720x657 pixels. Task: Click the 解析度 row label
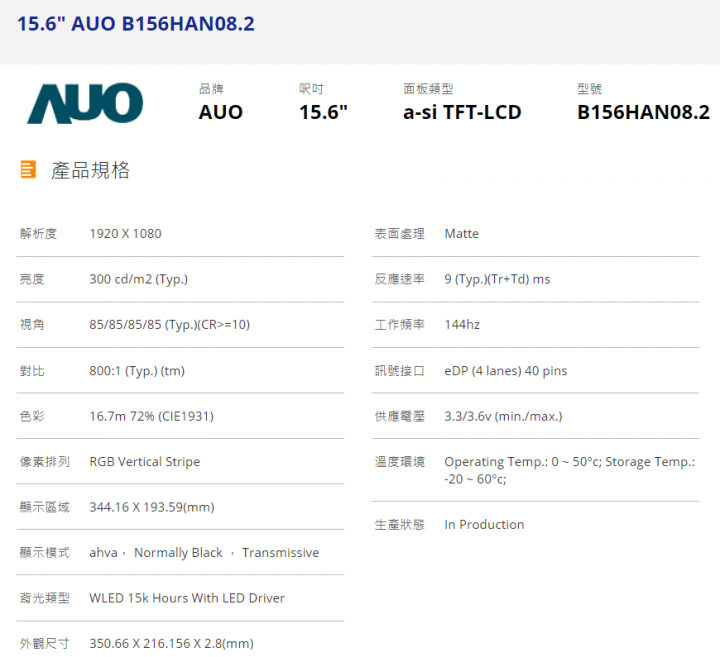point(38,234)
